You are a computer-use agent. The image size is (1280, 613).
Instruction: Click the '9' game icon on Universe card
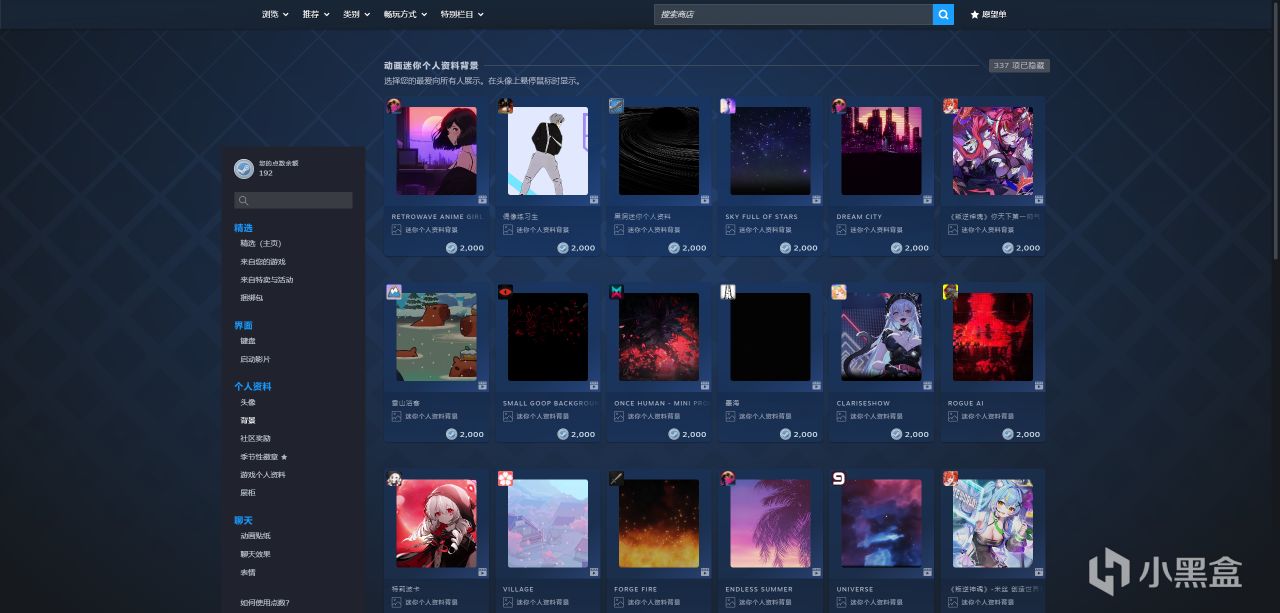click(839, 478)
